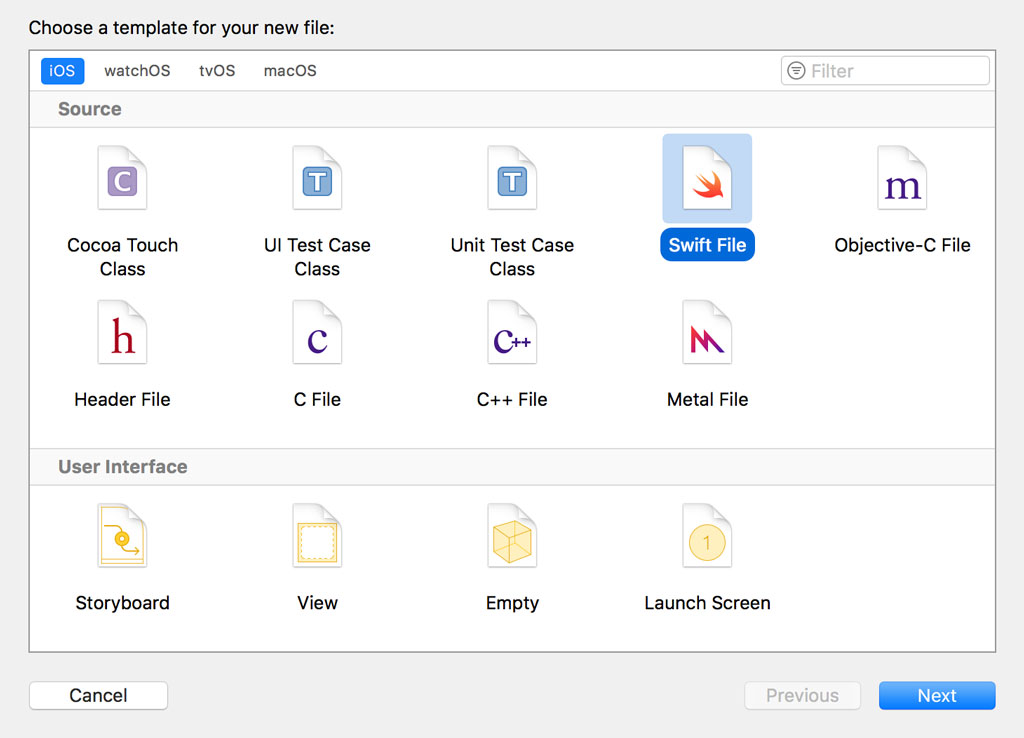Choose the Launch Screen template
Screen dimensions: 1024x738
(x=707, y=536)
